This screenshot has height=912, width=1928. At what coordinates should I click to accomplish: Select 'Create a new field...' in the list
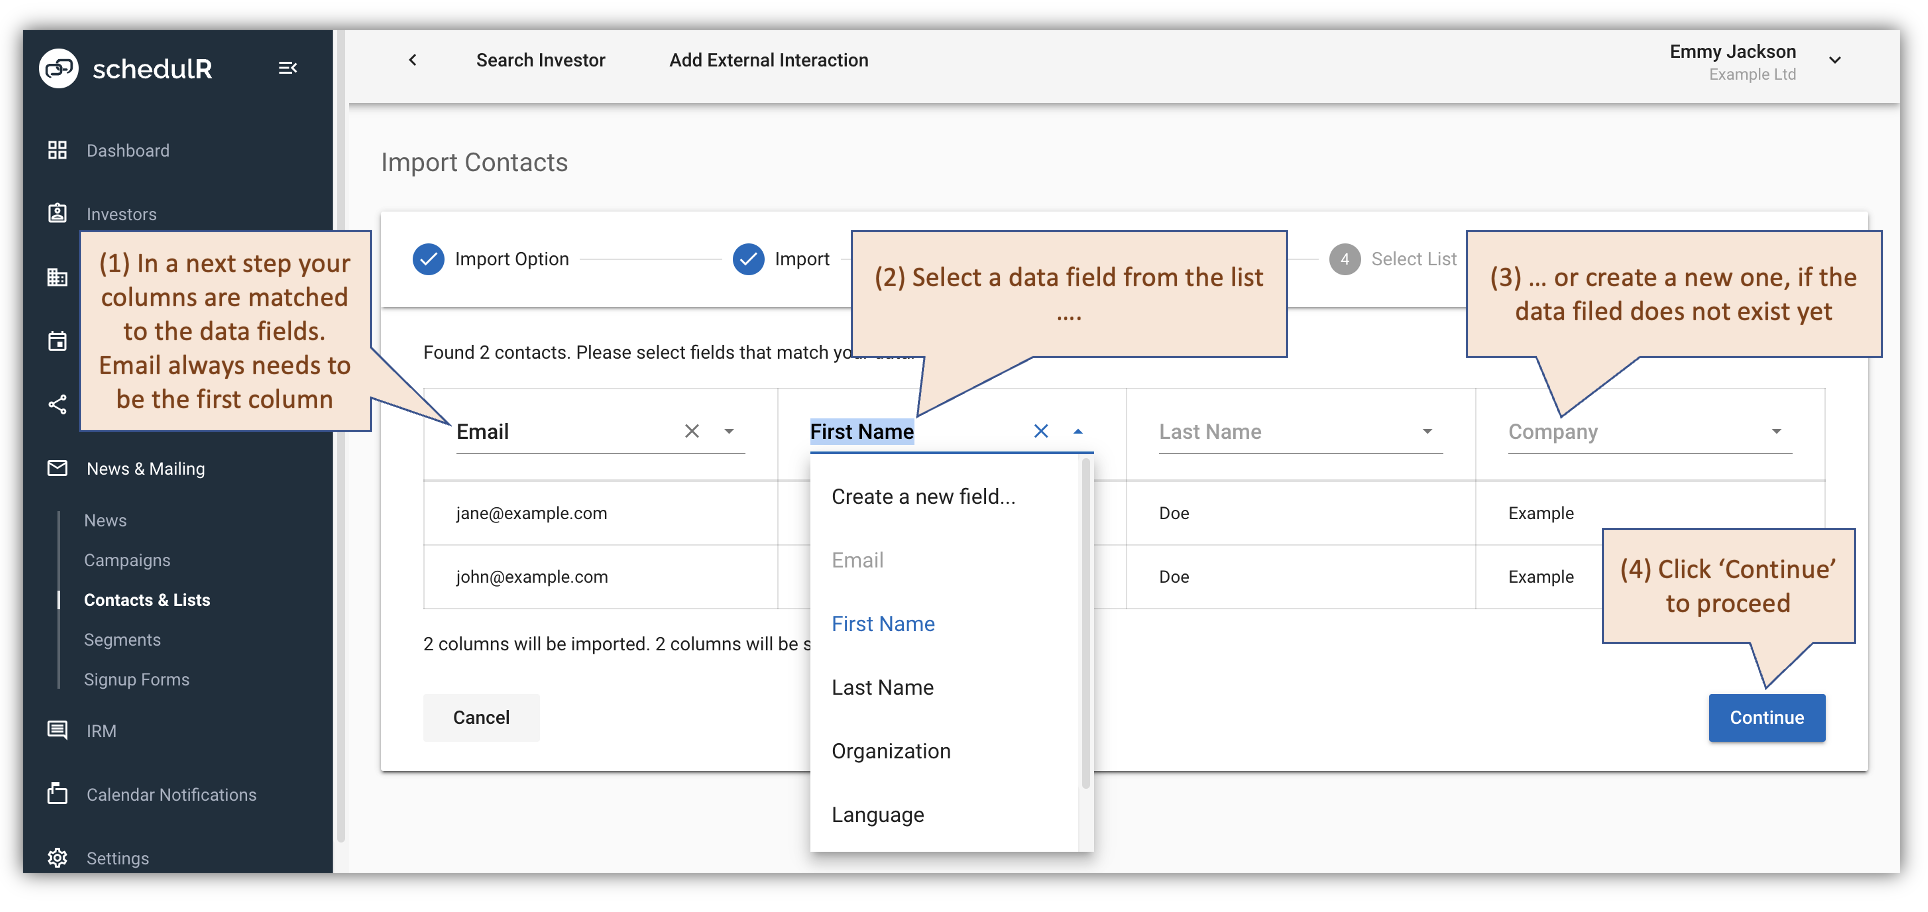923,496
